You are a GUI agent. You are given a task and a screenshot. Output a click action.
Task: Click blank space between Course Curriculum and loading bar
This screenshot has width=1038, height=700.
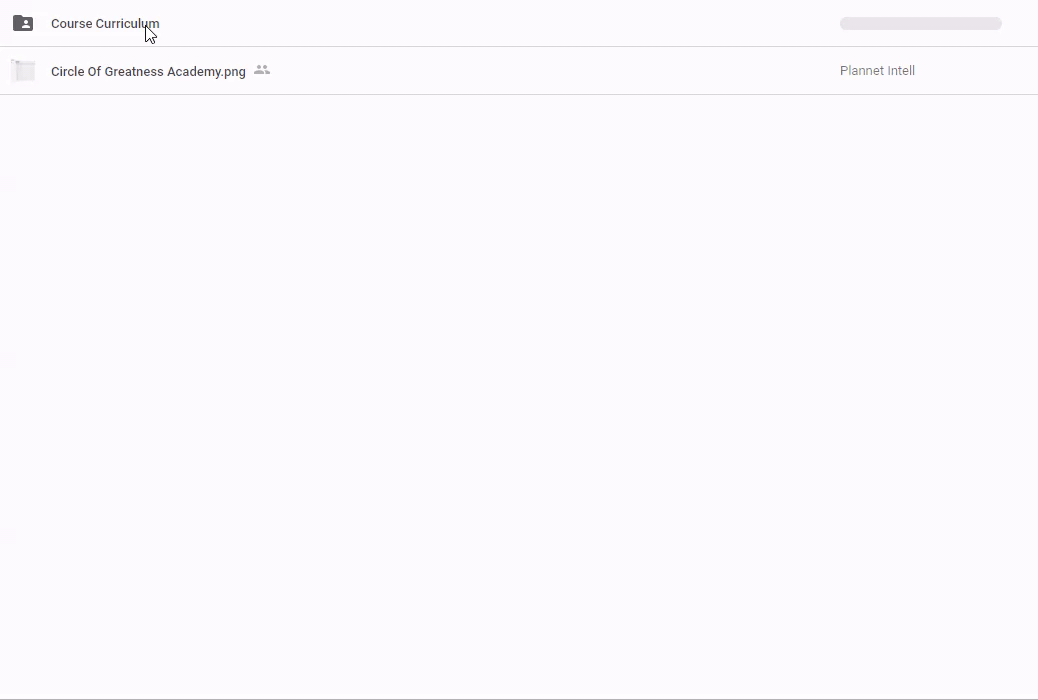click(500, 24)
